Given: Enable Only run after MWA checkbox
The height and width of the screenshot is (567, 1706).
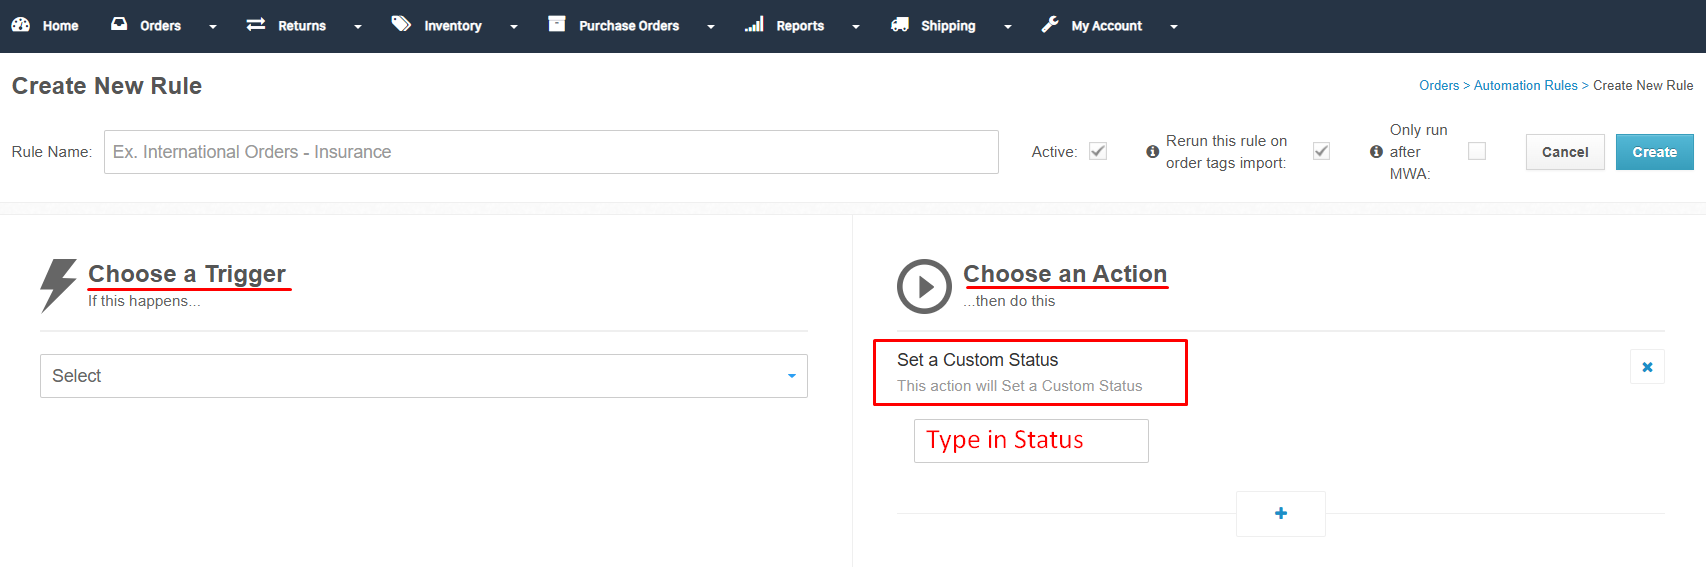Looking at the screenshot, I should 1476,151.
